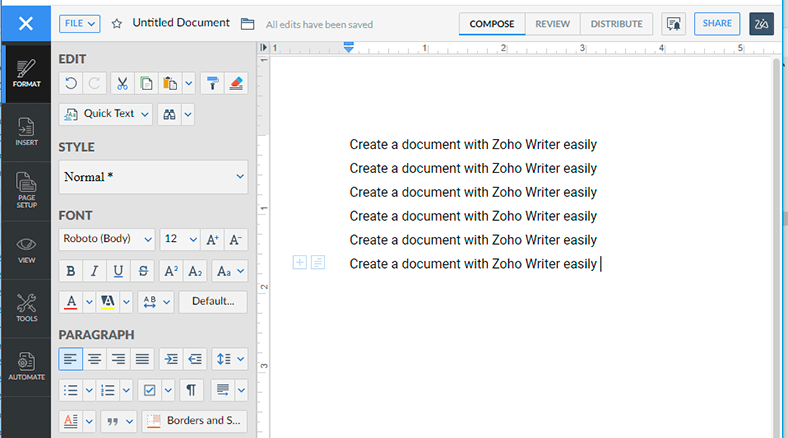Select the FORMAT sidebar panel
This screenshot has height=438, width=788.
click(x=26, y=74)
